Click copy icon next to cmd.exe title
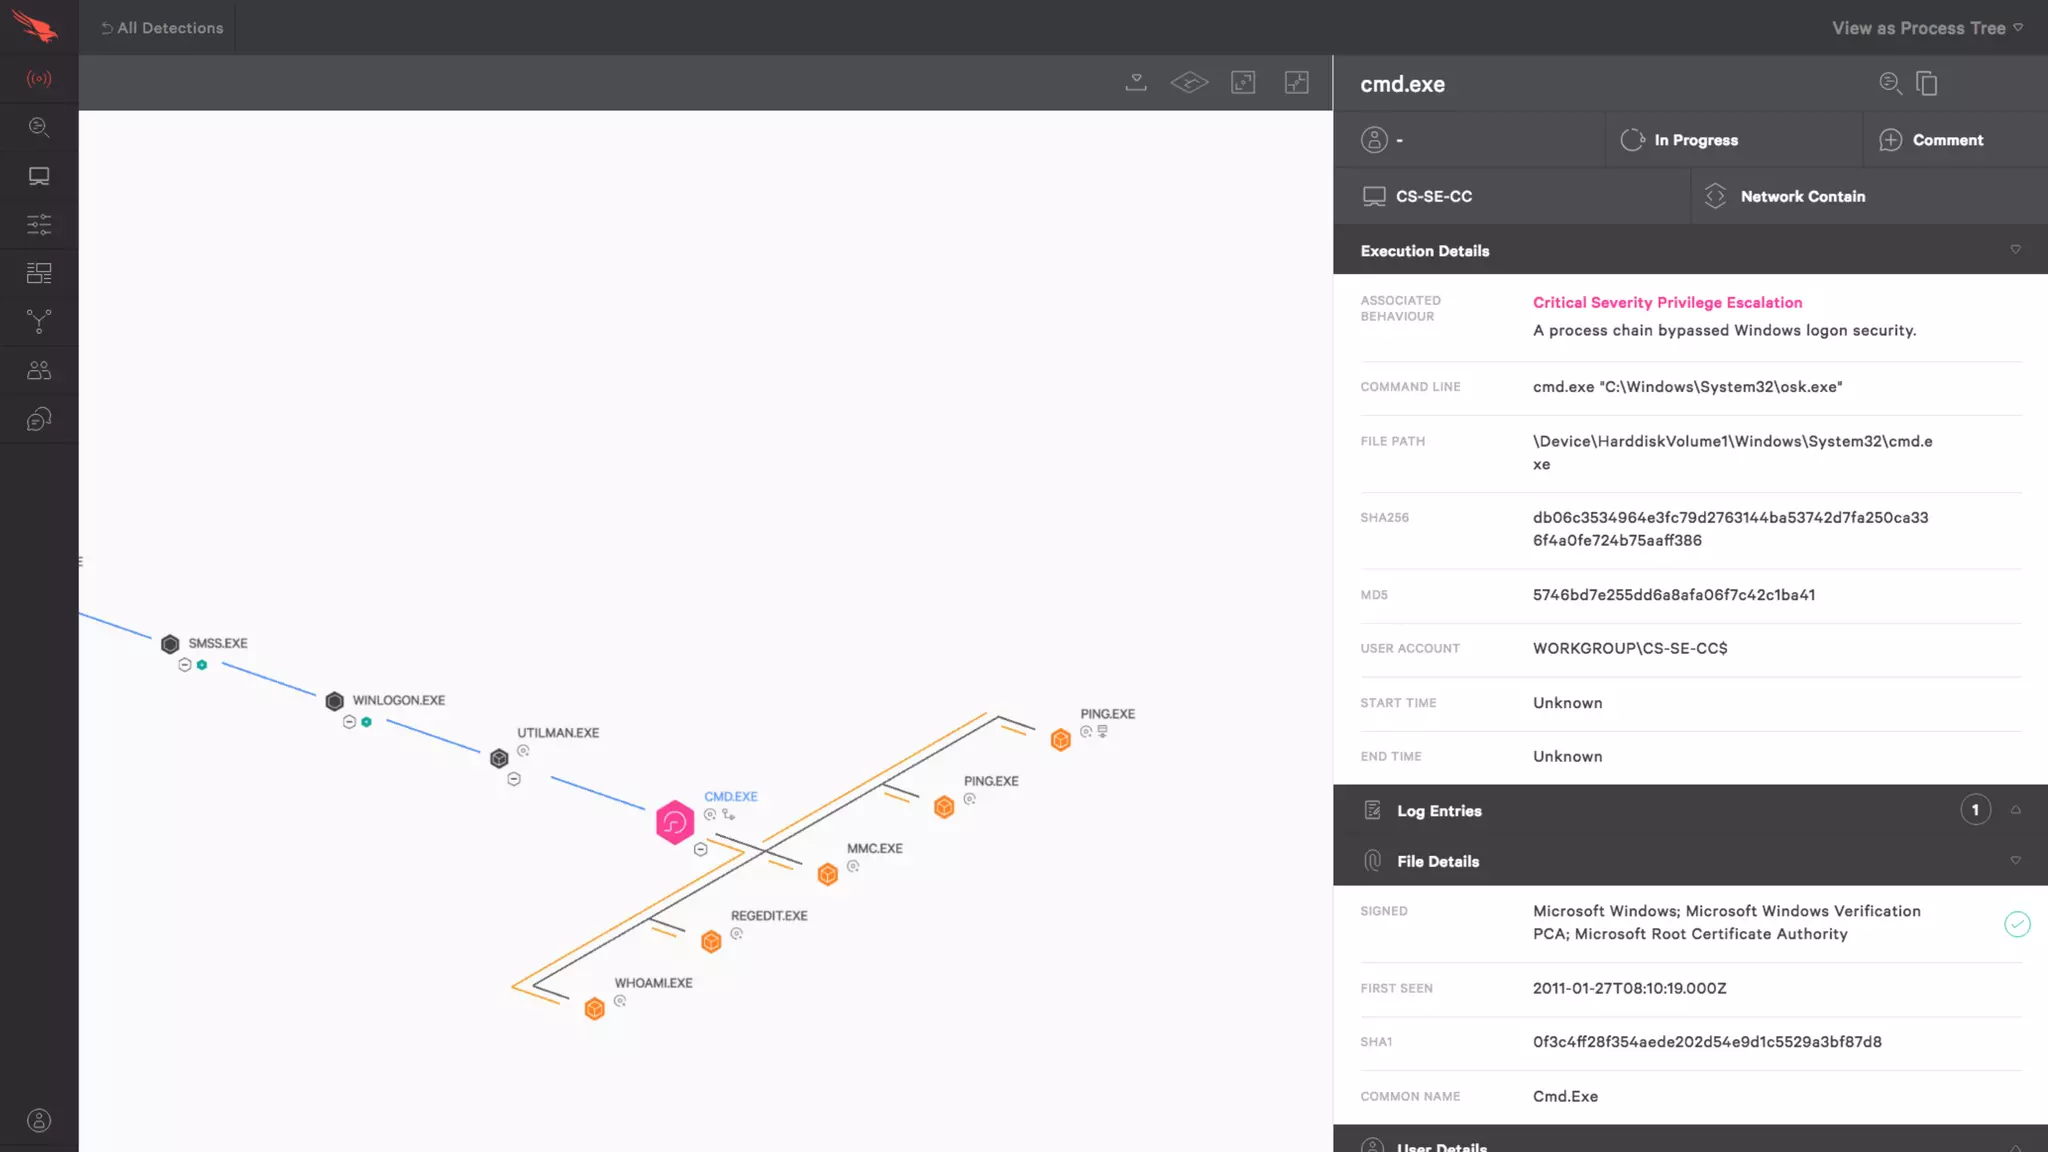This screenshot has width=2048, height=1152. [1926, 84]
